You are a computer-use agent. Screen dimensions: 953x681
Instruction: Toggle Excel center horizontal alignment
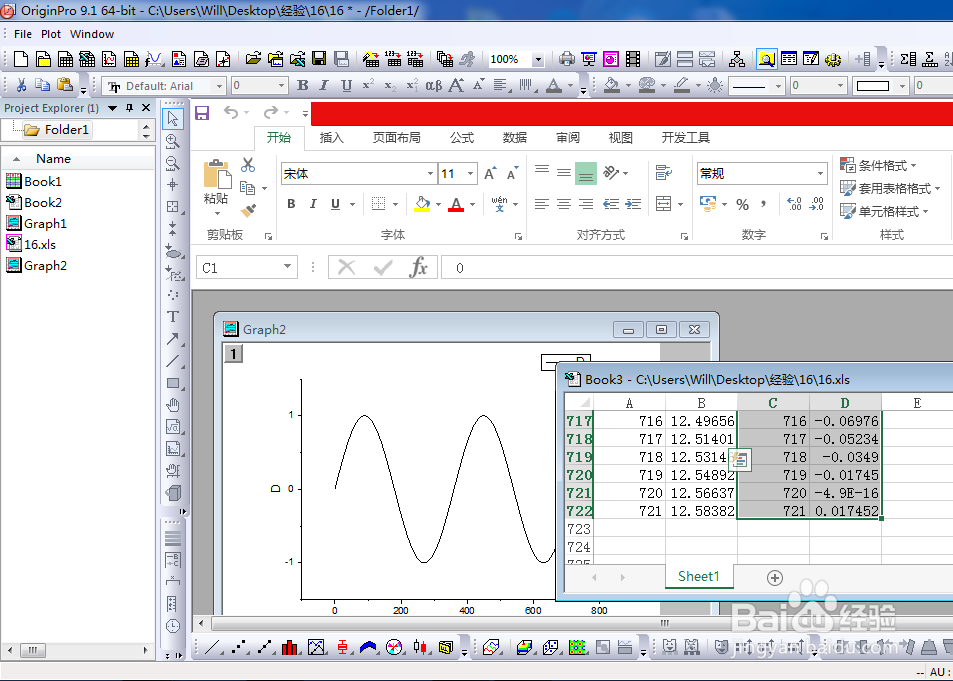click(563, 204)
